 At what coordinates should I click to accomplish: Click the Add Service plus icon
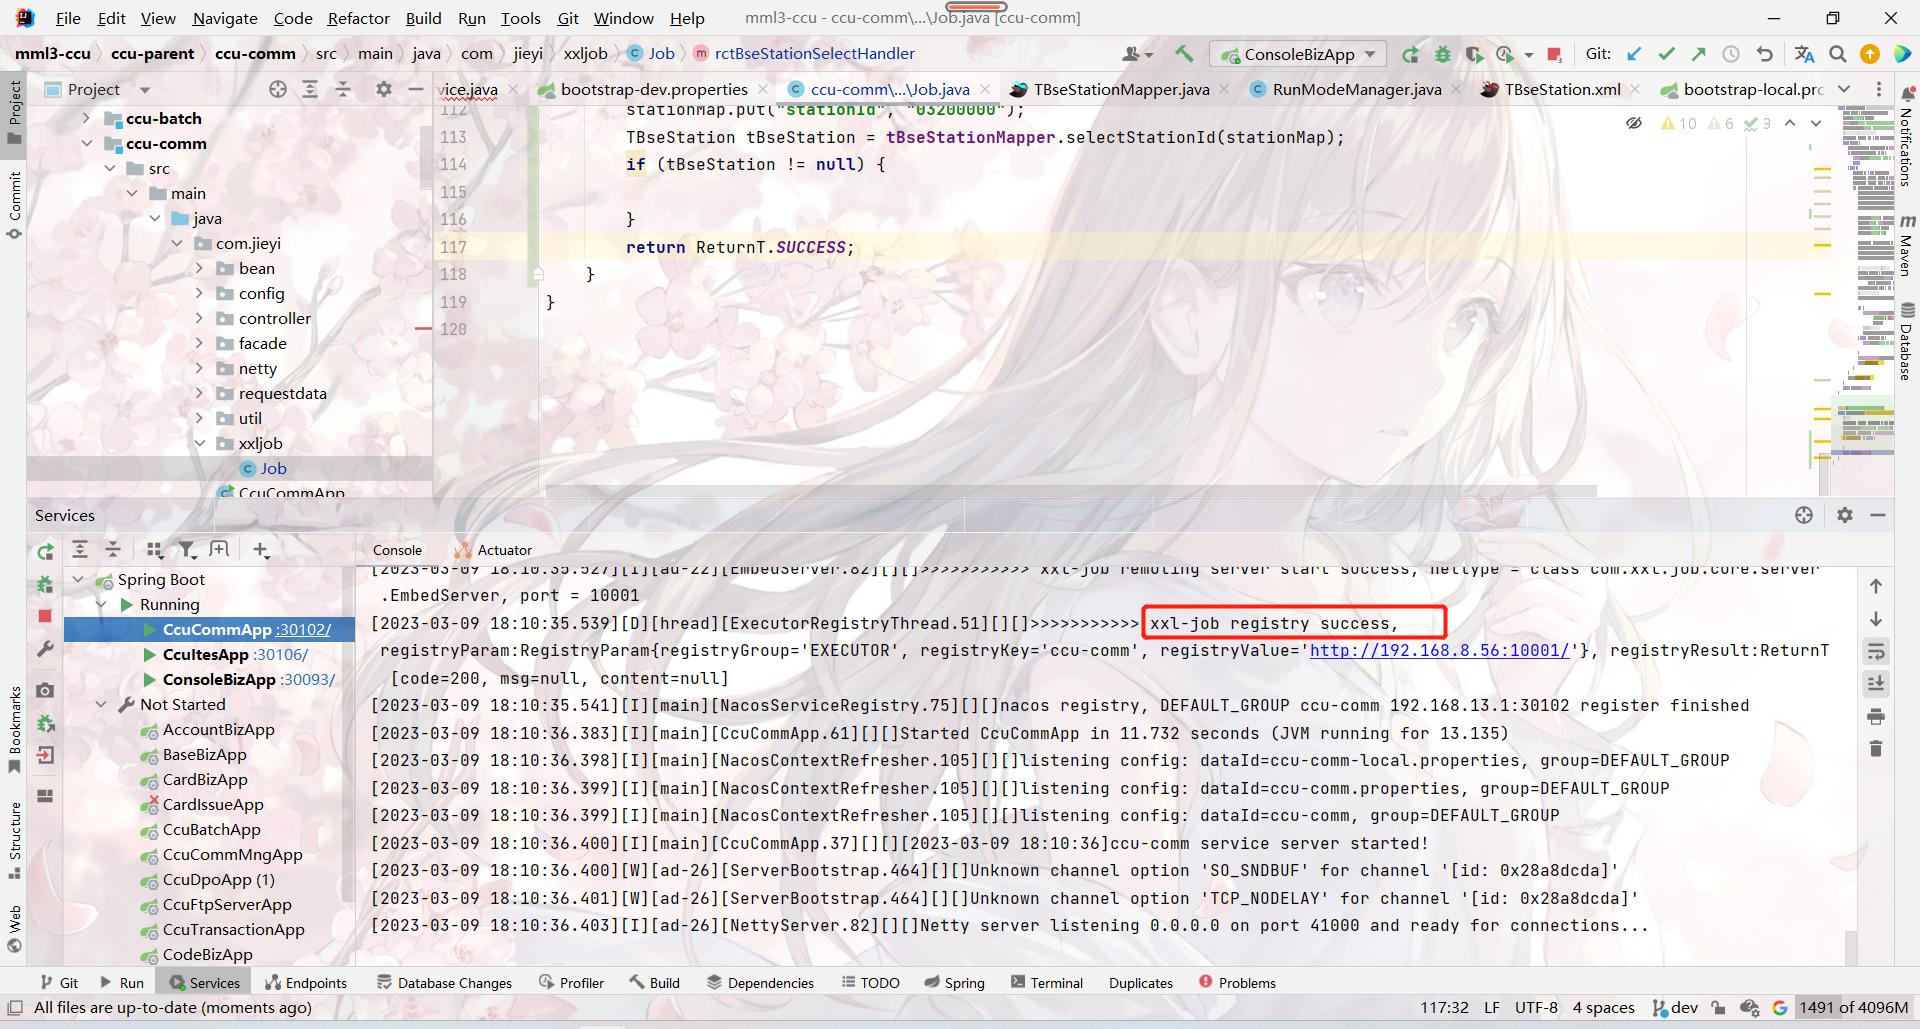tap(261, 549)
